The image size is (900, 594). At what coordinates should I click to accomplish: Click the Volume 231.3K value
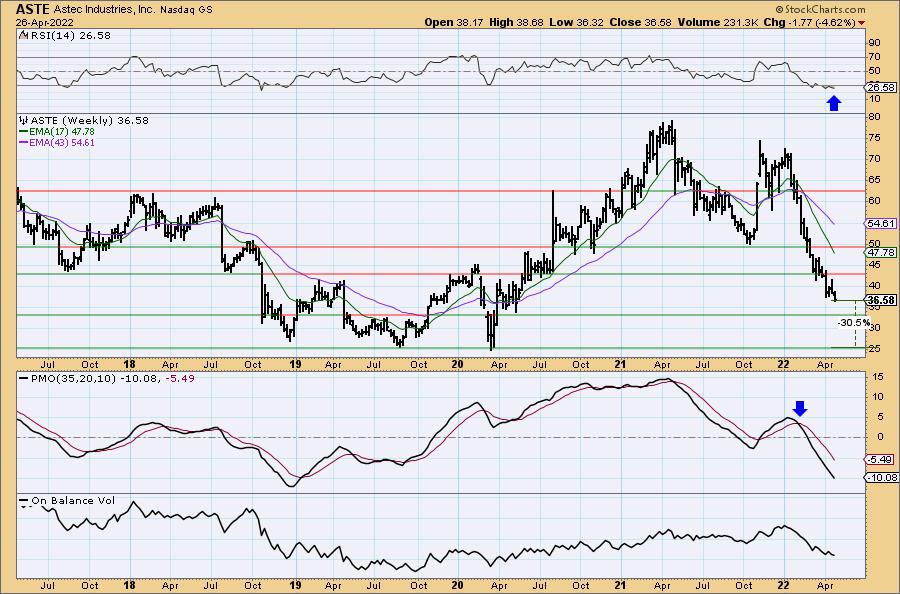718,22
